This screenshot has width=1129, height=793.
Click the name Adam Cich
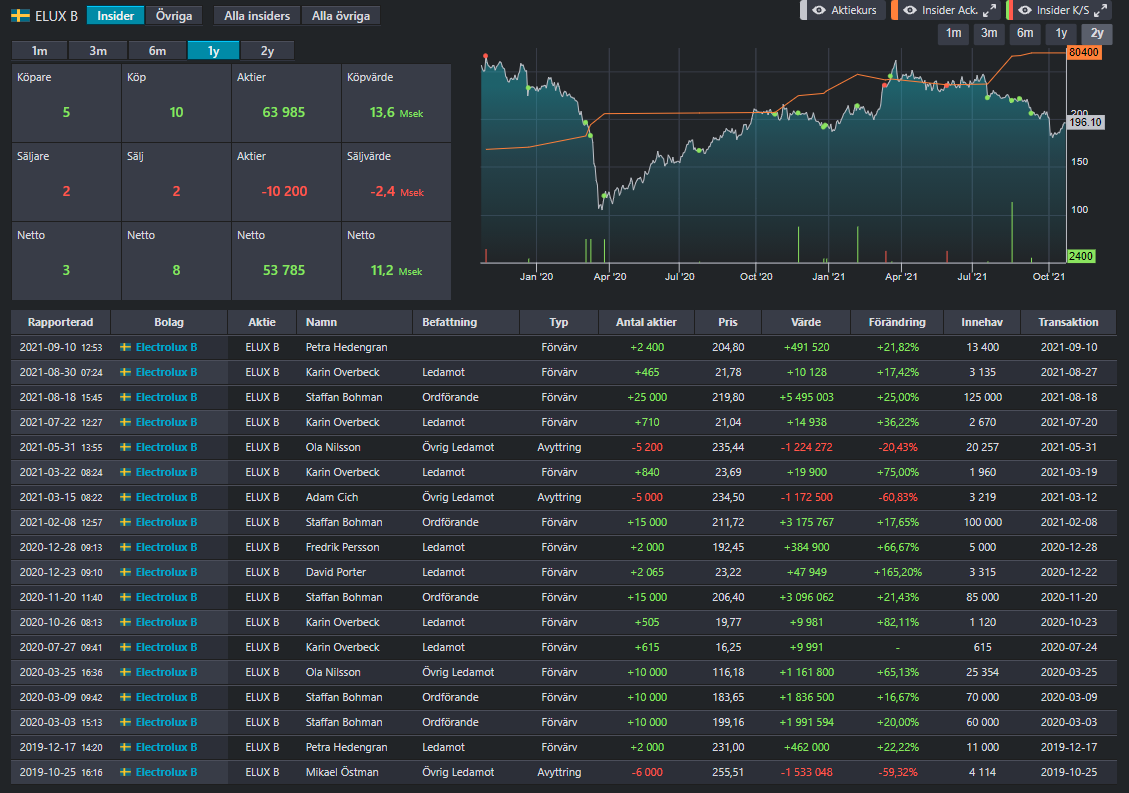331,497
